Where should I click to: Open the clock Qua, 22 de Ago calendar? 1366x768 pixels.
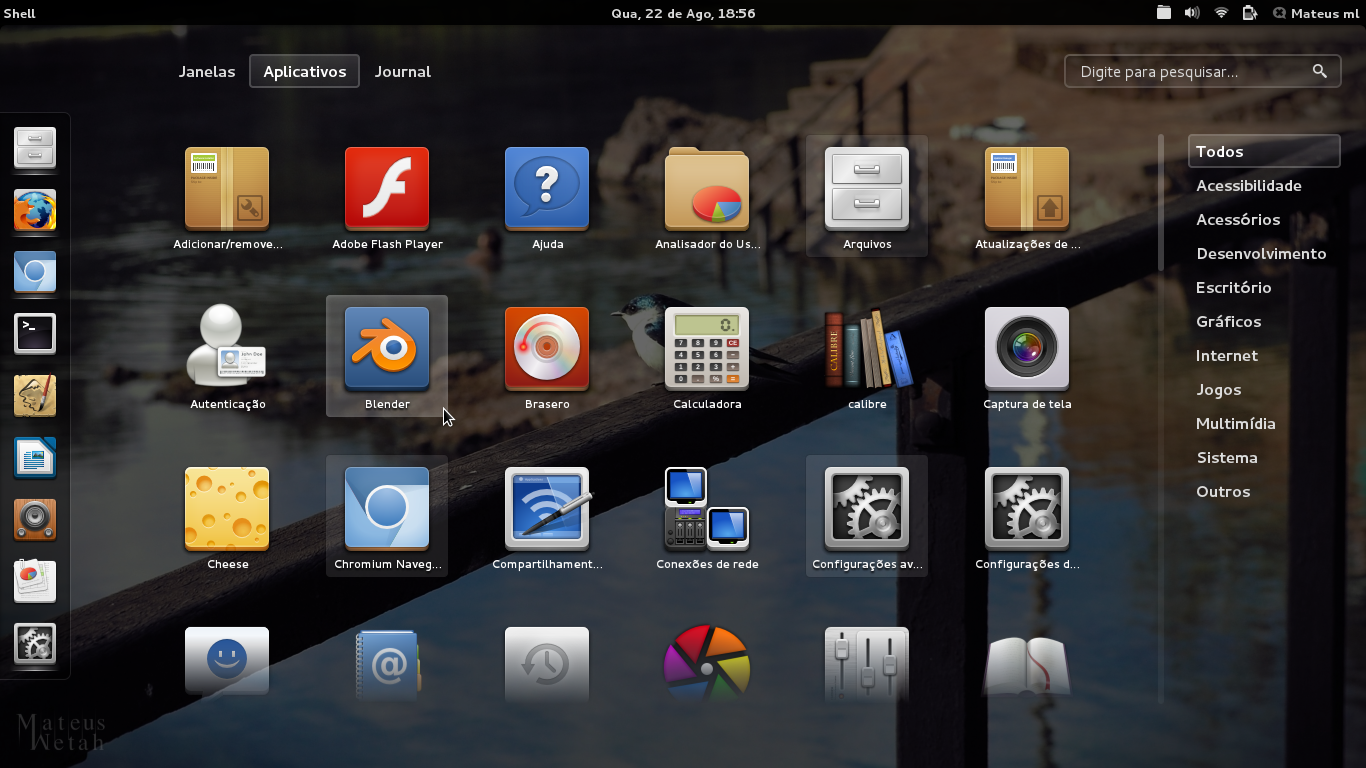683,13
